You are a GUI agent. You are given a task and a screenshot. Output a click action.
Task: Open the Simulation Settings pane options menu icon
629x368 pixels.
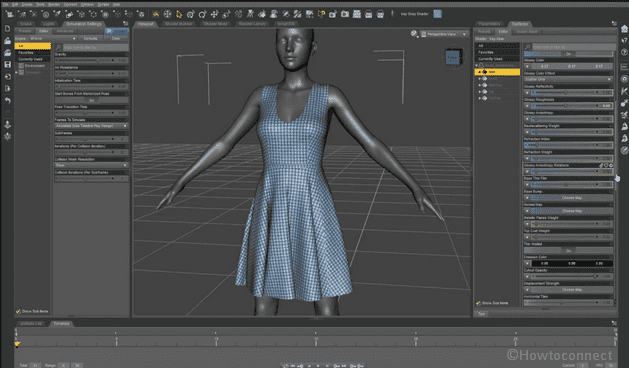click(126, 24)
